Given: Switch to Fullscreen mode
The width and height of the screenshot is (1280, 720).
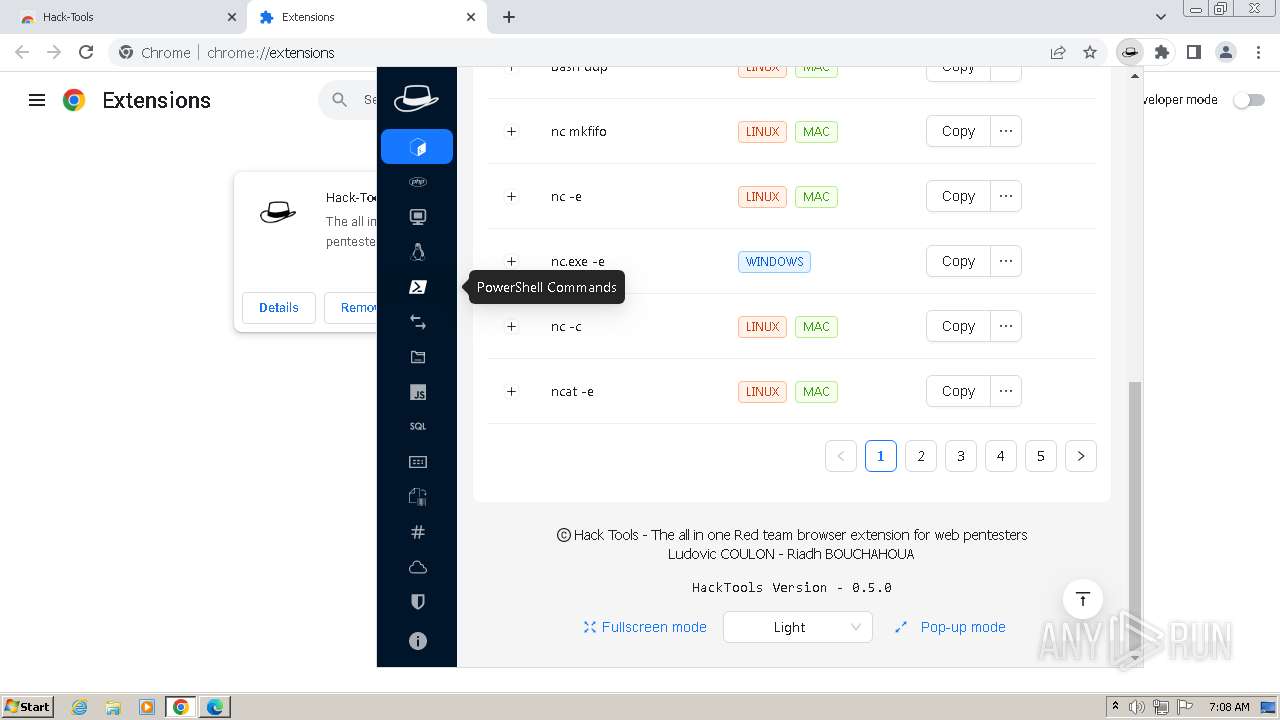Looking at the screenshot, I should pyautogui.click(x=645, y=627).
